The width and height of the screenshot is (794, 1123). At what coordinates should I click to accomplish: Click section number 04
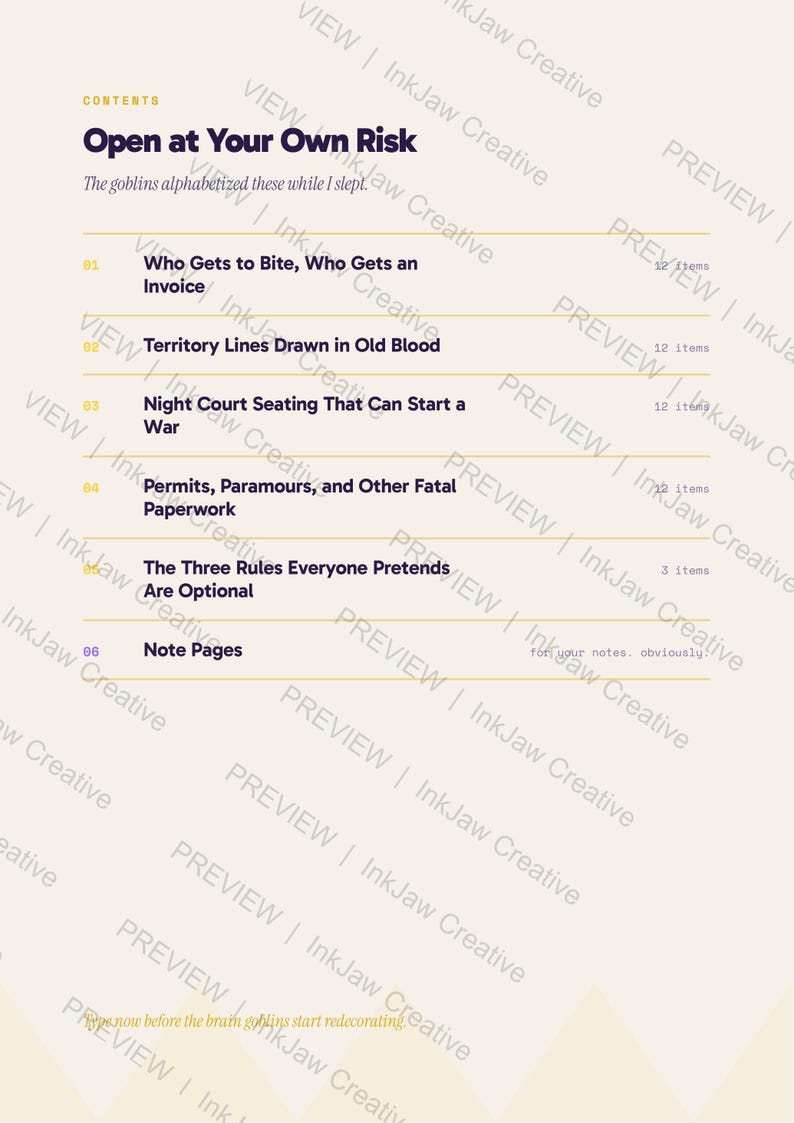[x=91, y=488]
